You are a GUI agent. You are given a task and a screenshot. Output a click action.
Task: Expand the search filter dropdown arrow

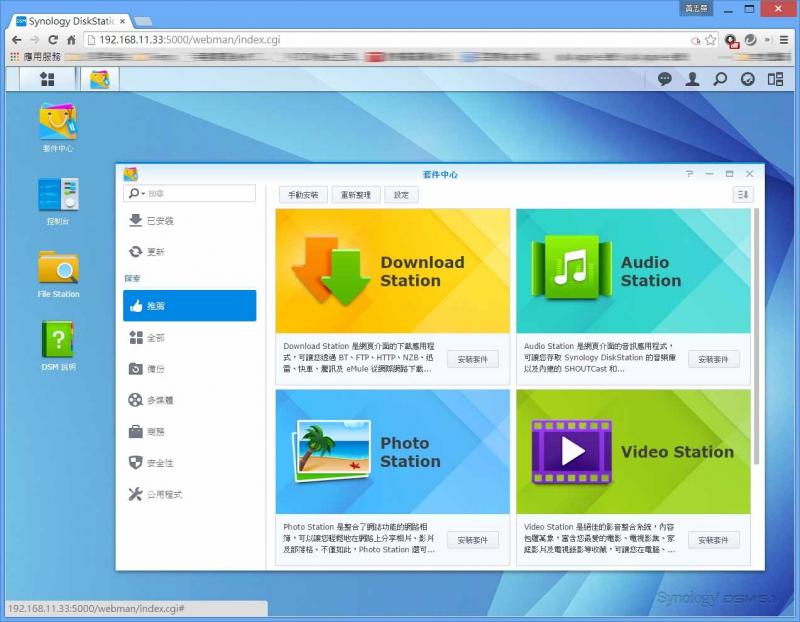[143, 194]
